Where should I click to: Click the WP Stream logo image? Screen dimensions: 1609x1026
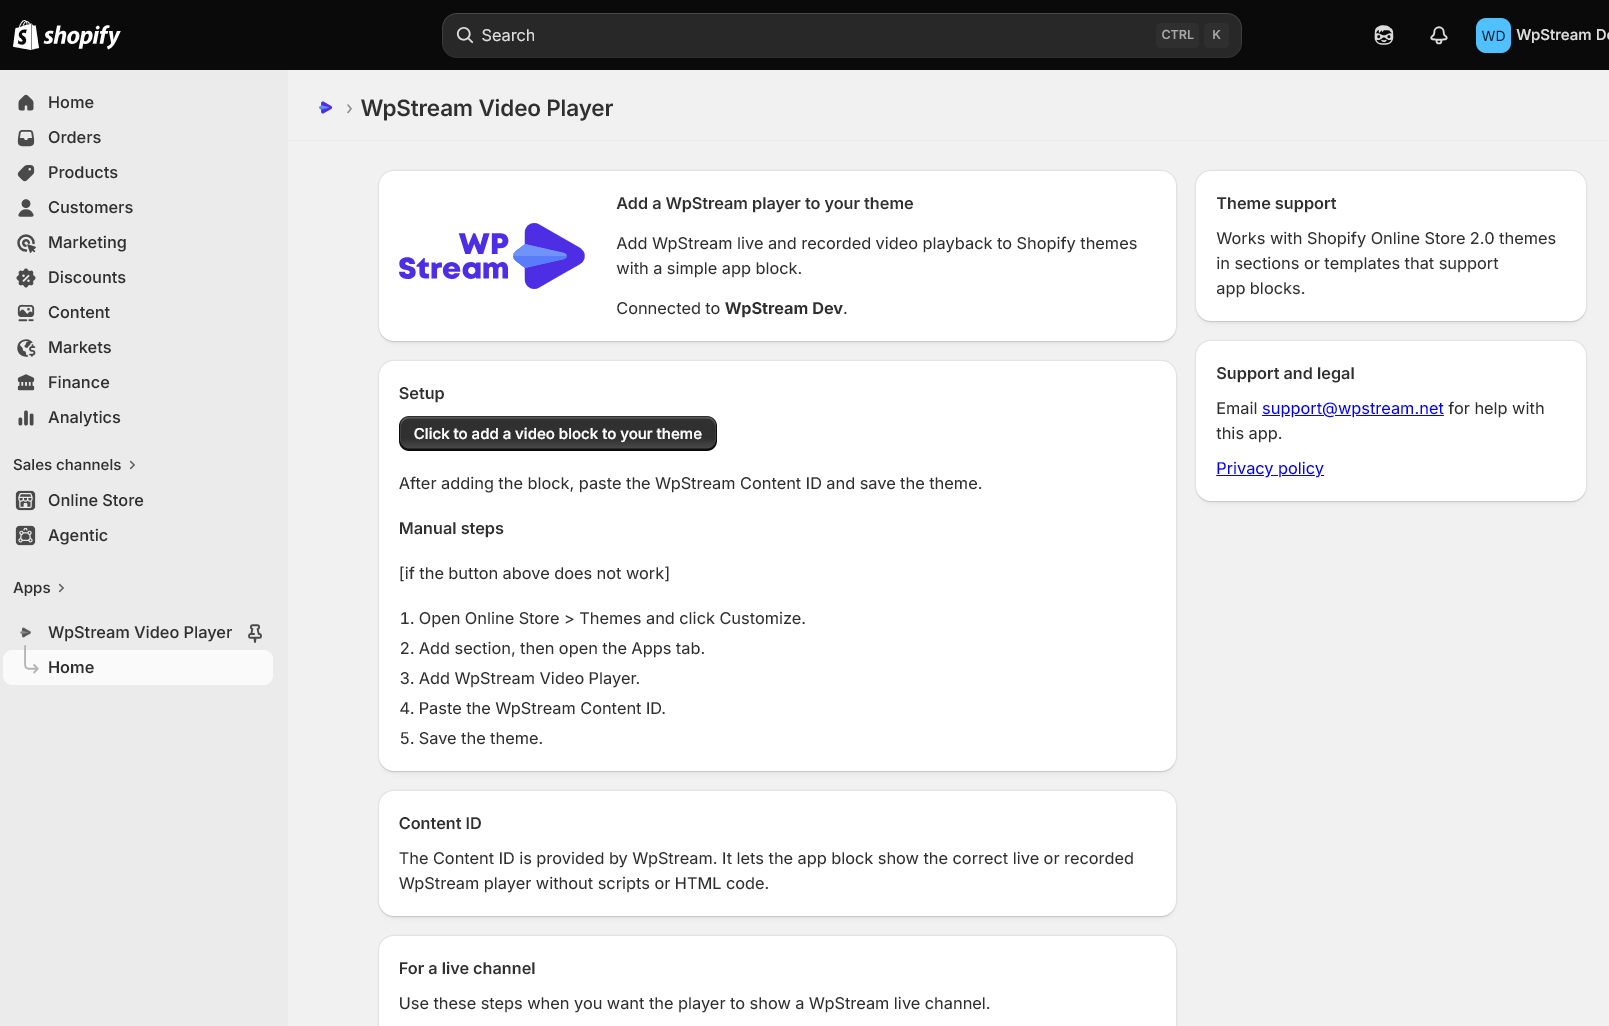point(491,256)
